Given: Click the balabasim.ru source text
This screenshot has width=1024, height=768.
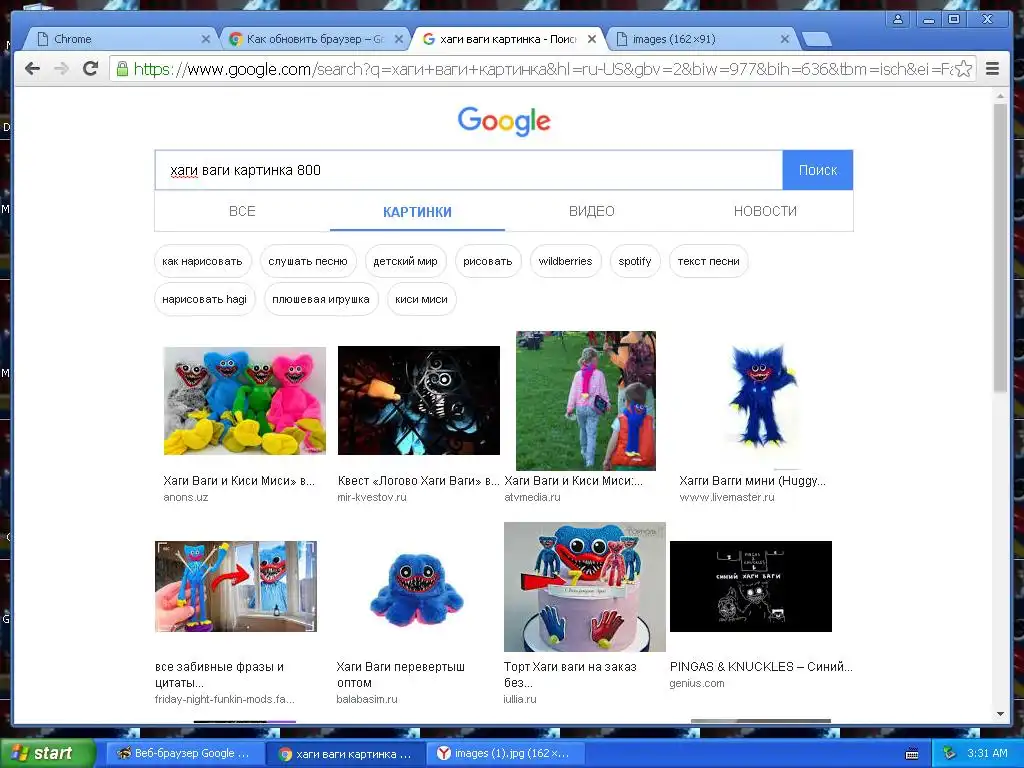Looking at the screenshot, I should point(367,699).
